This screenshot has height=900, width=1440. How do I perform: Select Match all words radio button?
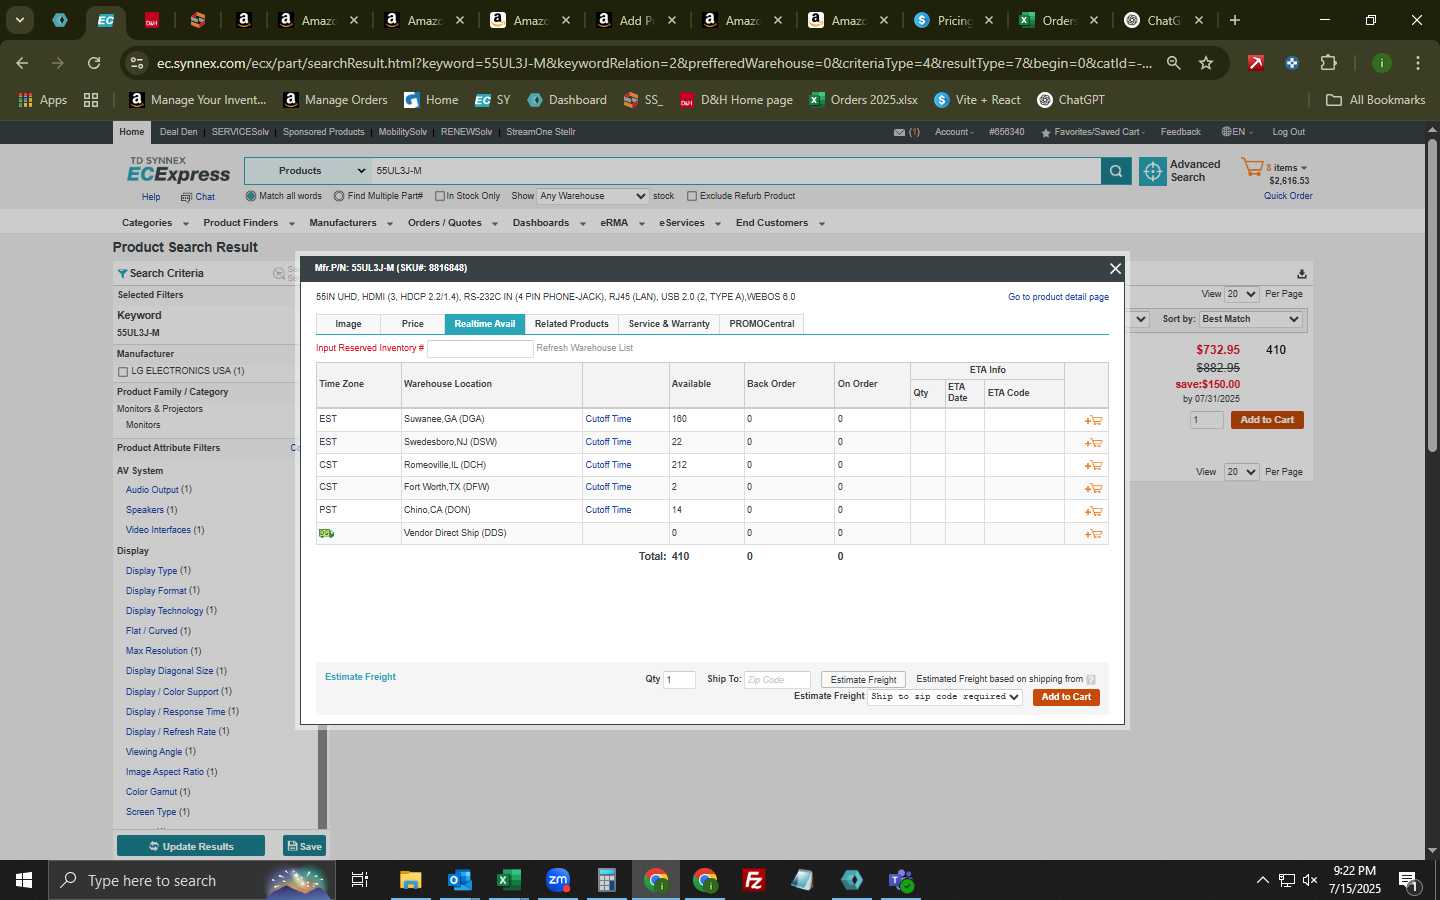point(251,196)
